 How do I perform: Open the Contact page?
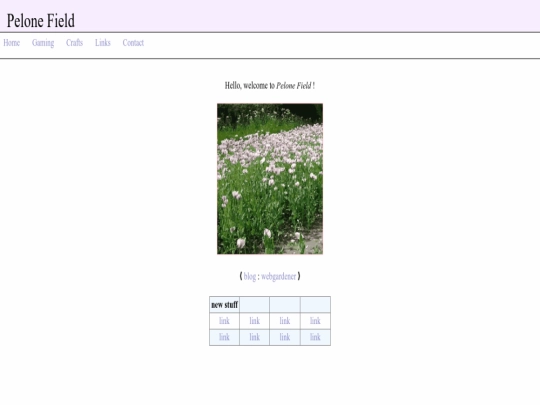coord(133,43)
